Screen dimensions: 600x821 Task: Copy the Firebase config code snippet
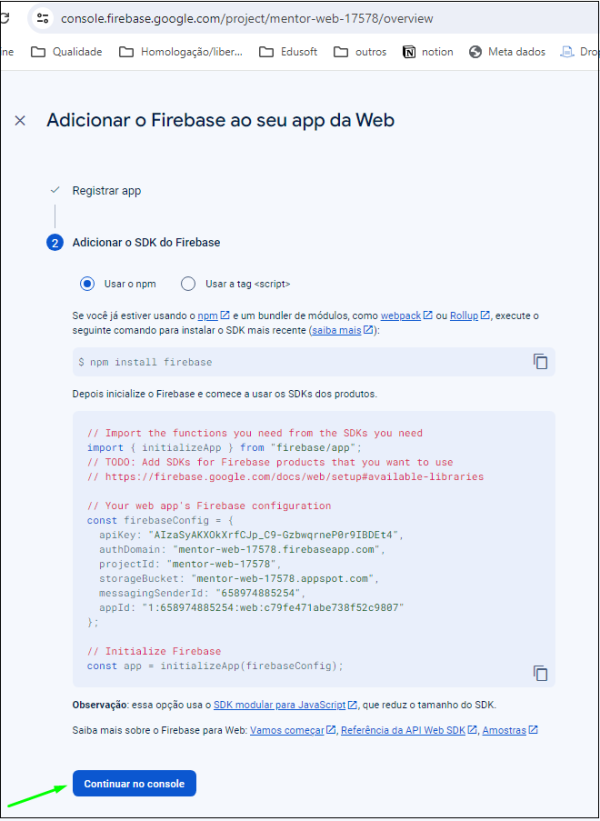pos(540,673)
